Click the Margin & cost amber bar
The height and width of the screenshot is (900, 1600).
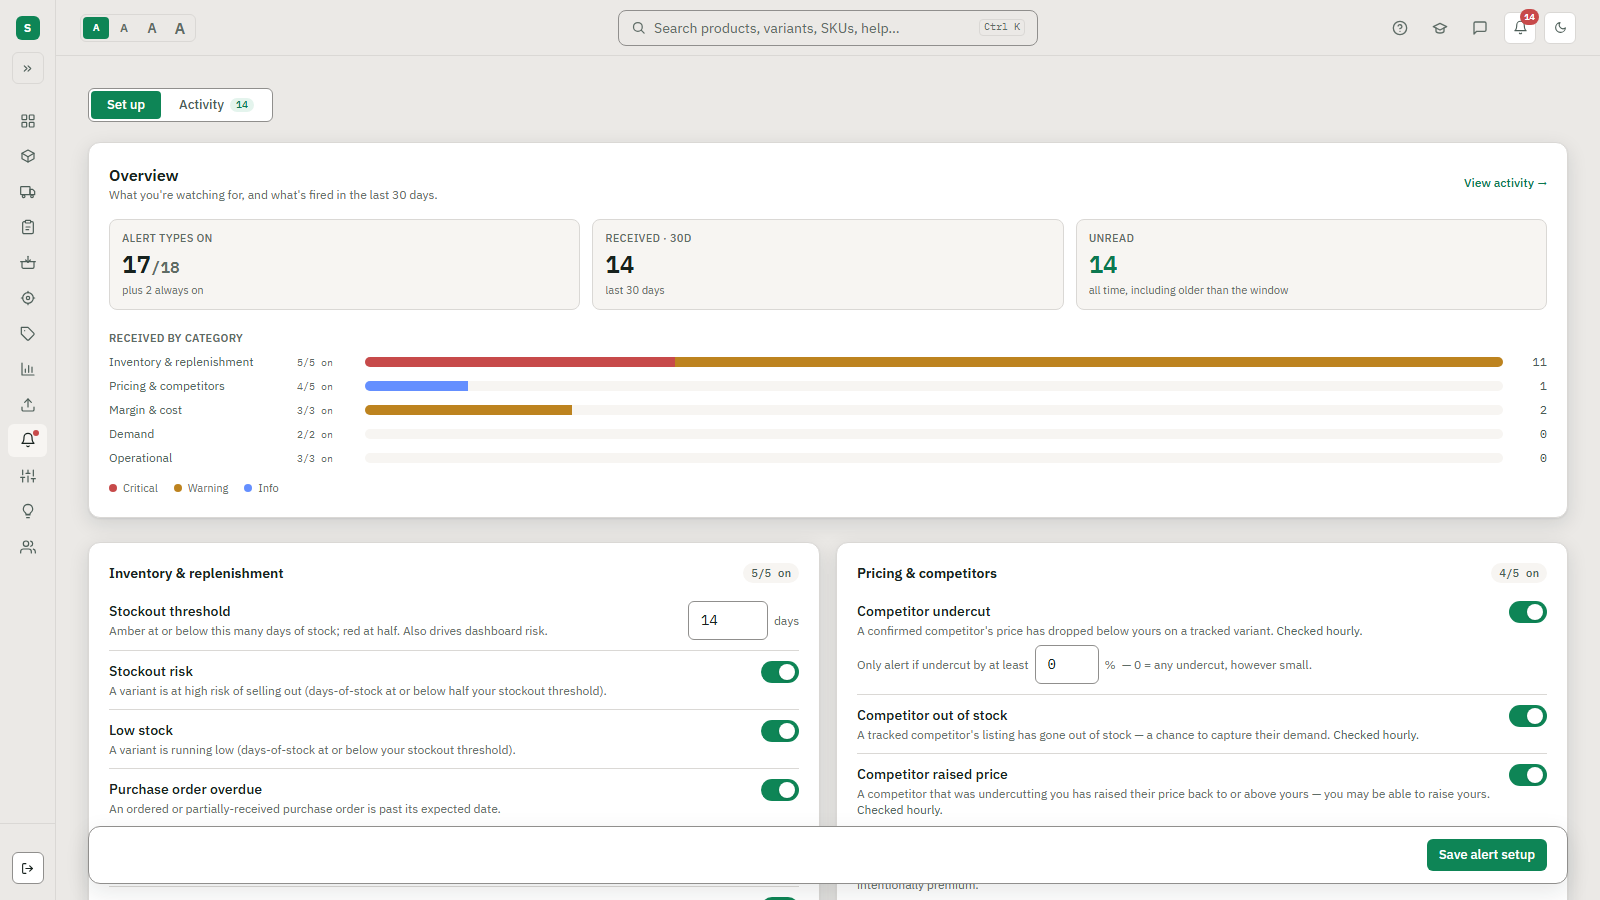click(468, 410)
